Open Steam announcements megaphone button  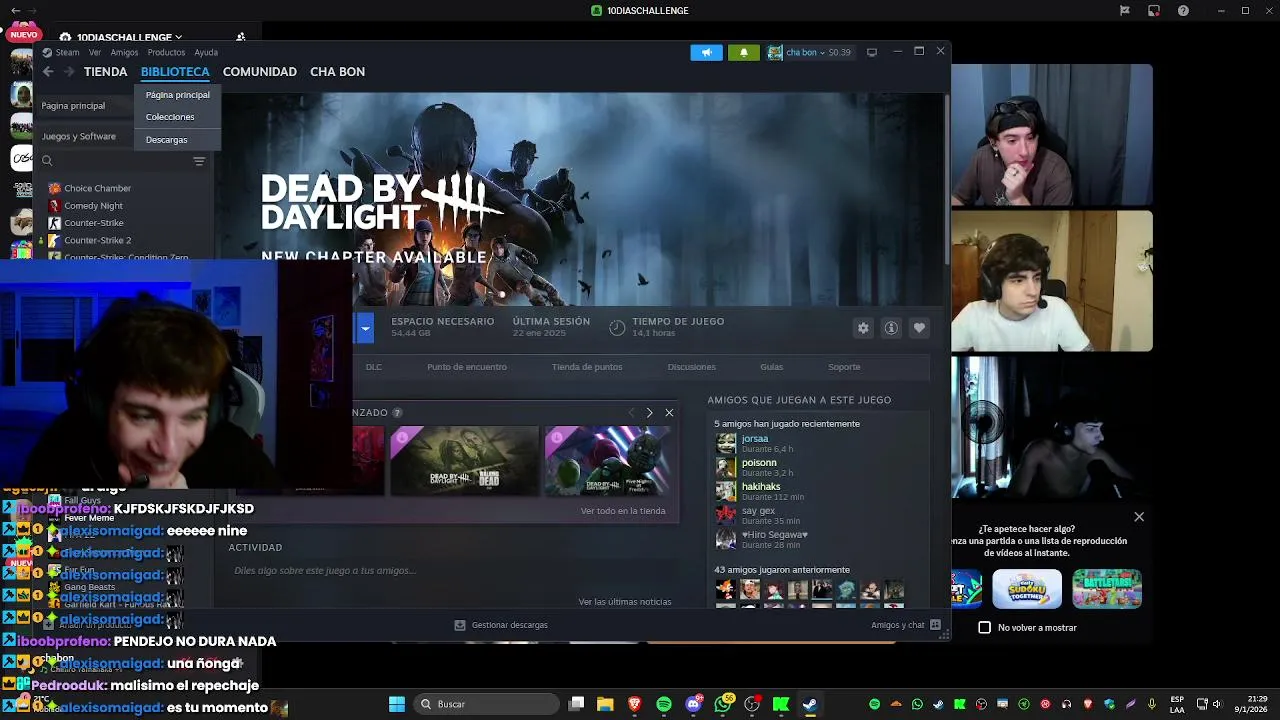[x=706, y=53]
